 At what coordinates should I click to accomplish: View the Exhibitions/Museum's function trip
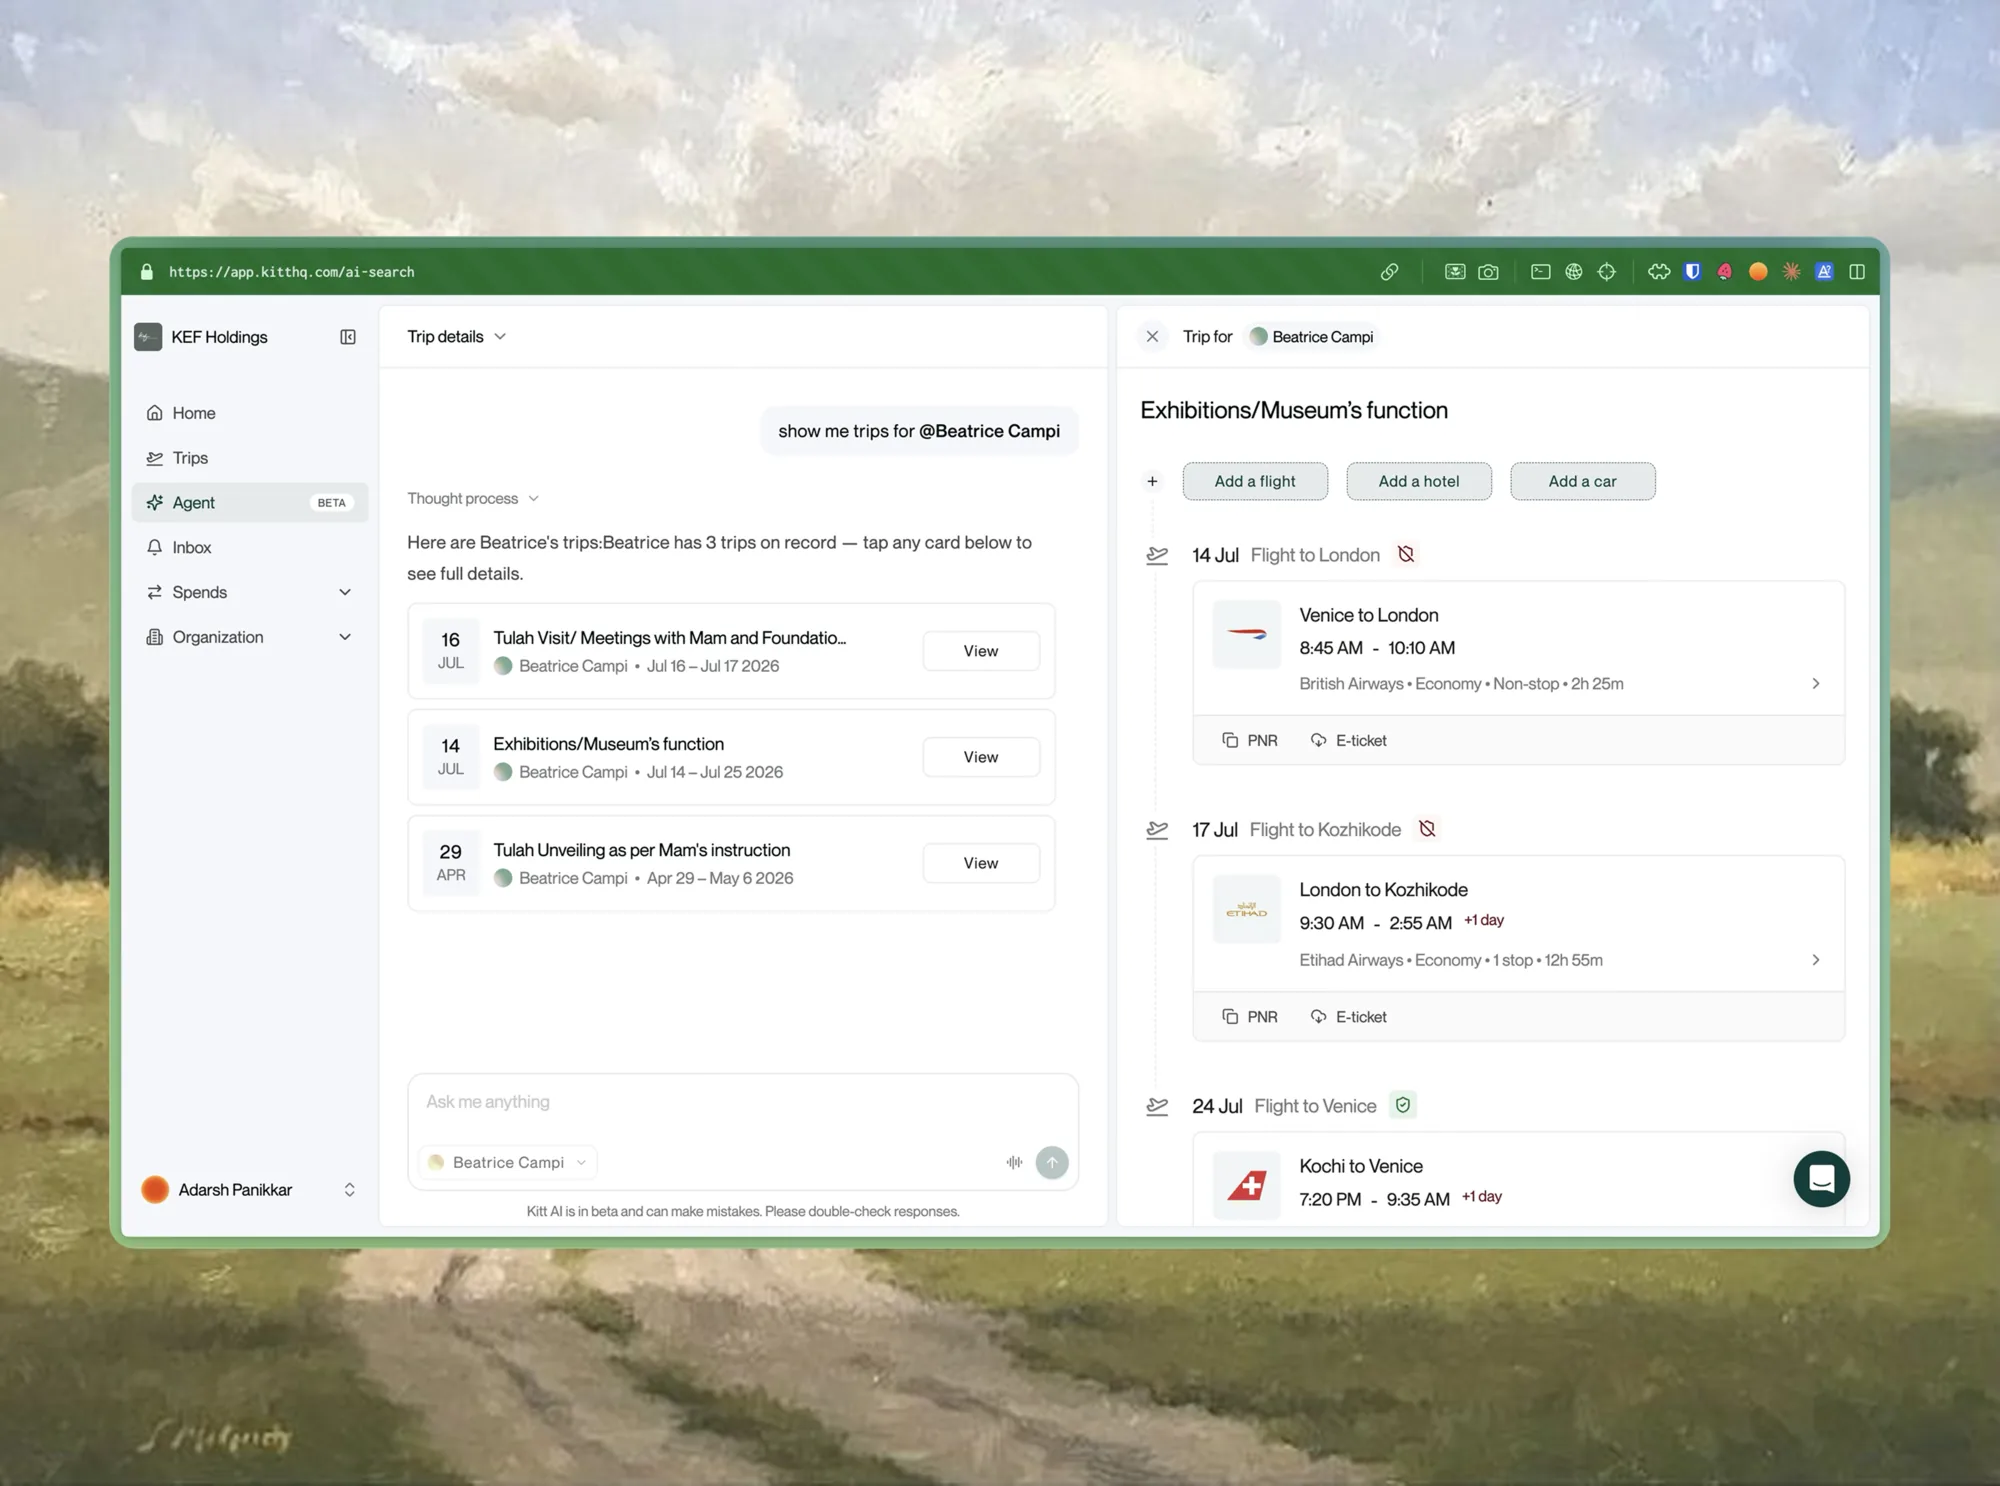(x=980, y=757)
